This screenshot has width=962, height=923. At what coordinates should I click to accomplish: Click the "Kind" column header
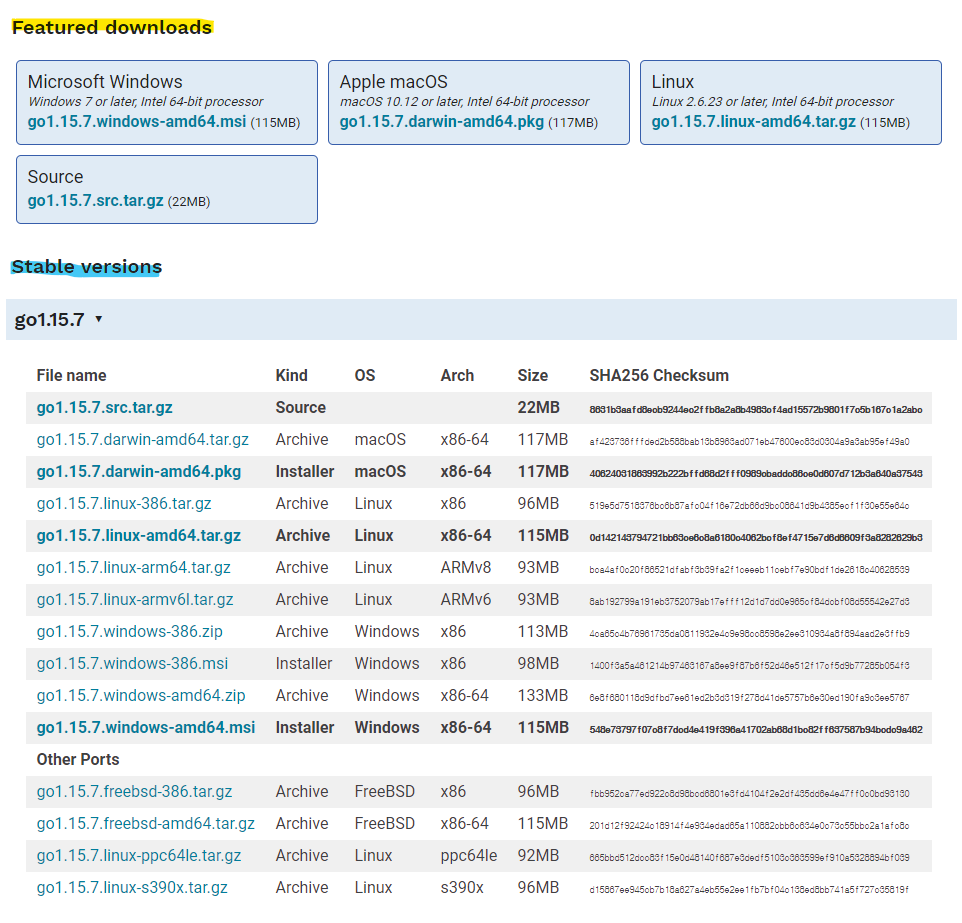coord(291,375)
